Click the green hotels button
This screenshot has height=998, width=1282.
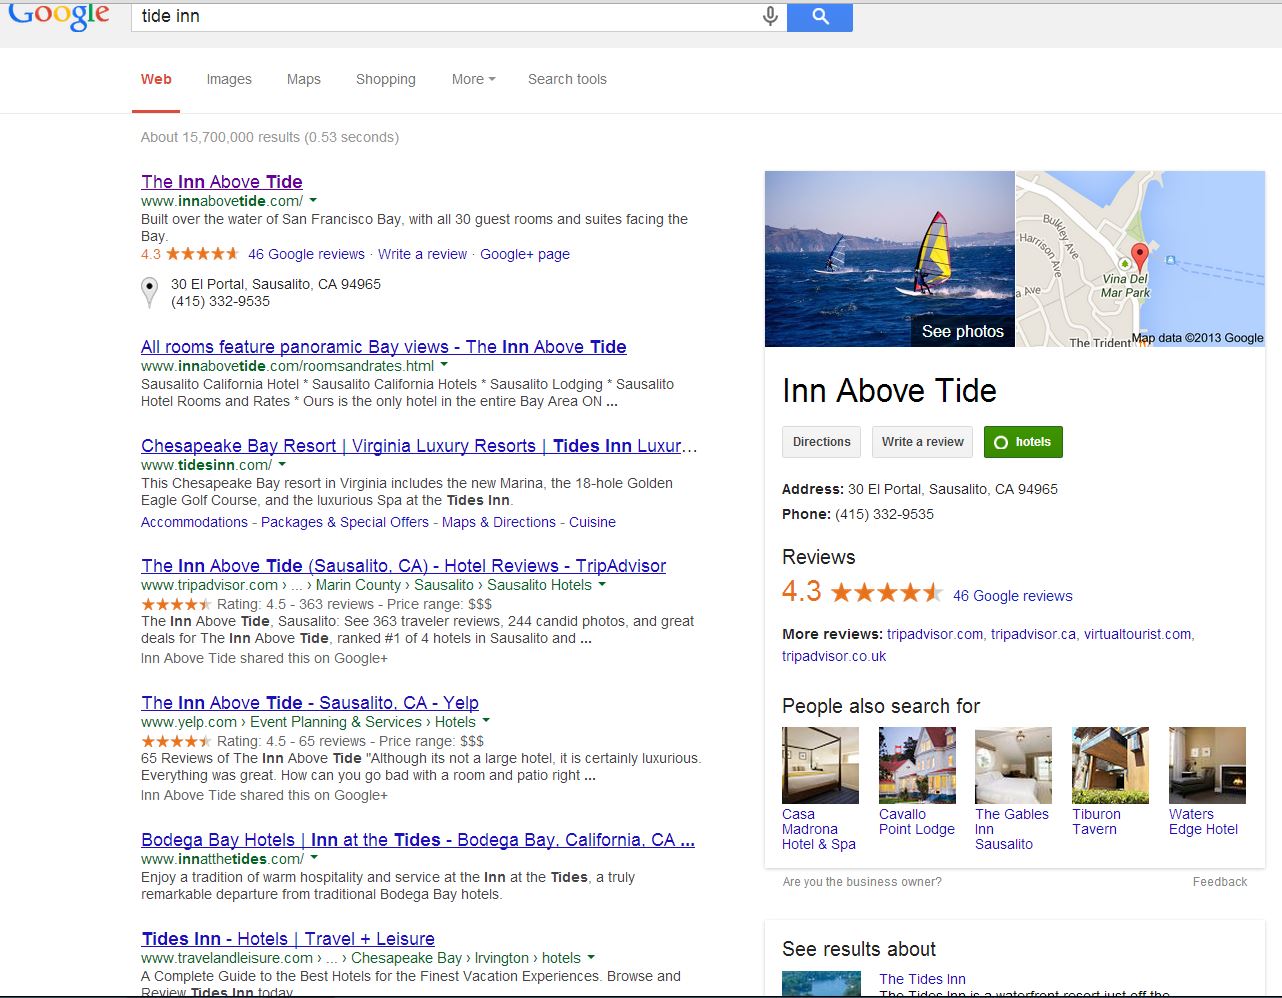1023,442
